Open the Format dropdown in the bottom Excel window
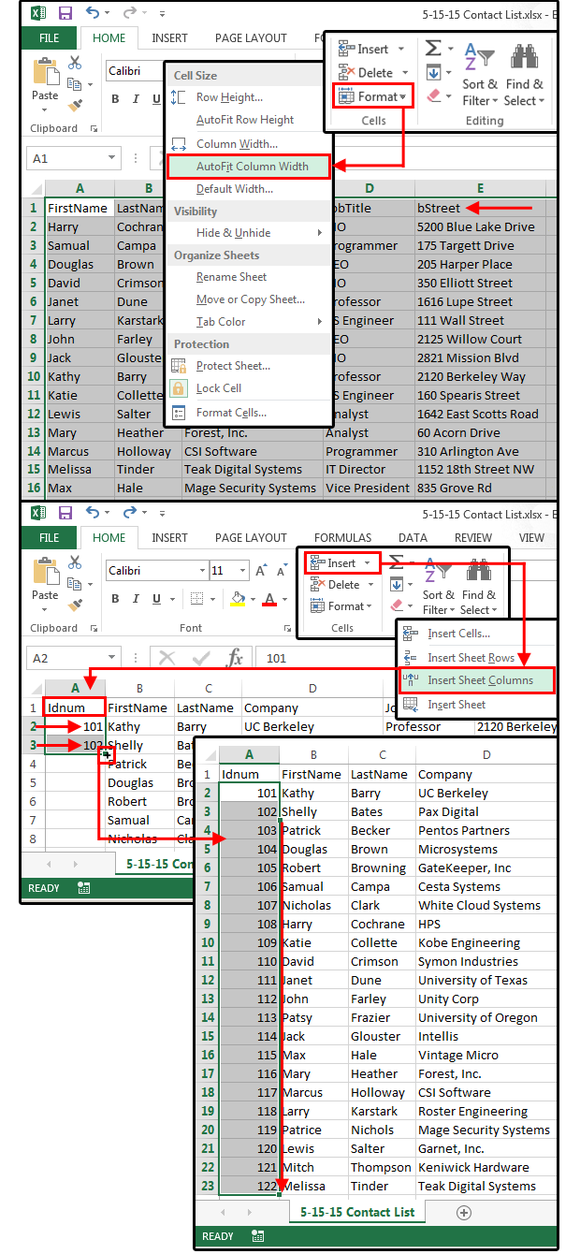 coord(342,606)
